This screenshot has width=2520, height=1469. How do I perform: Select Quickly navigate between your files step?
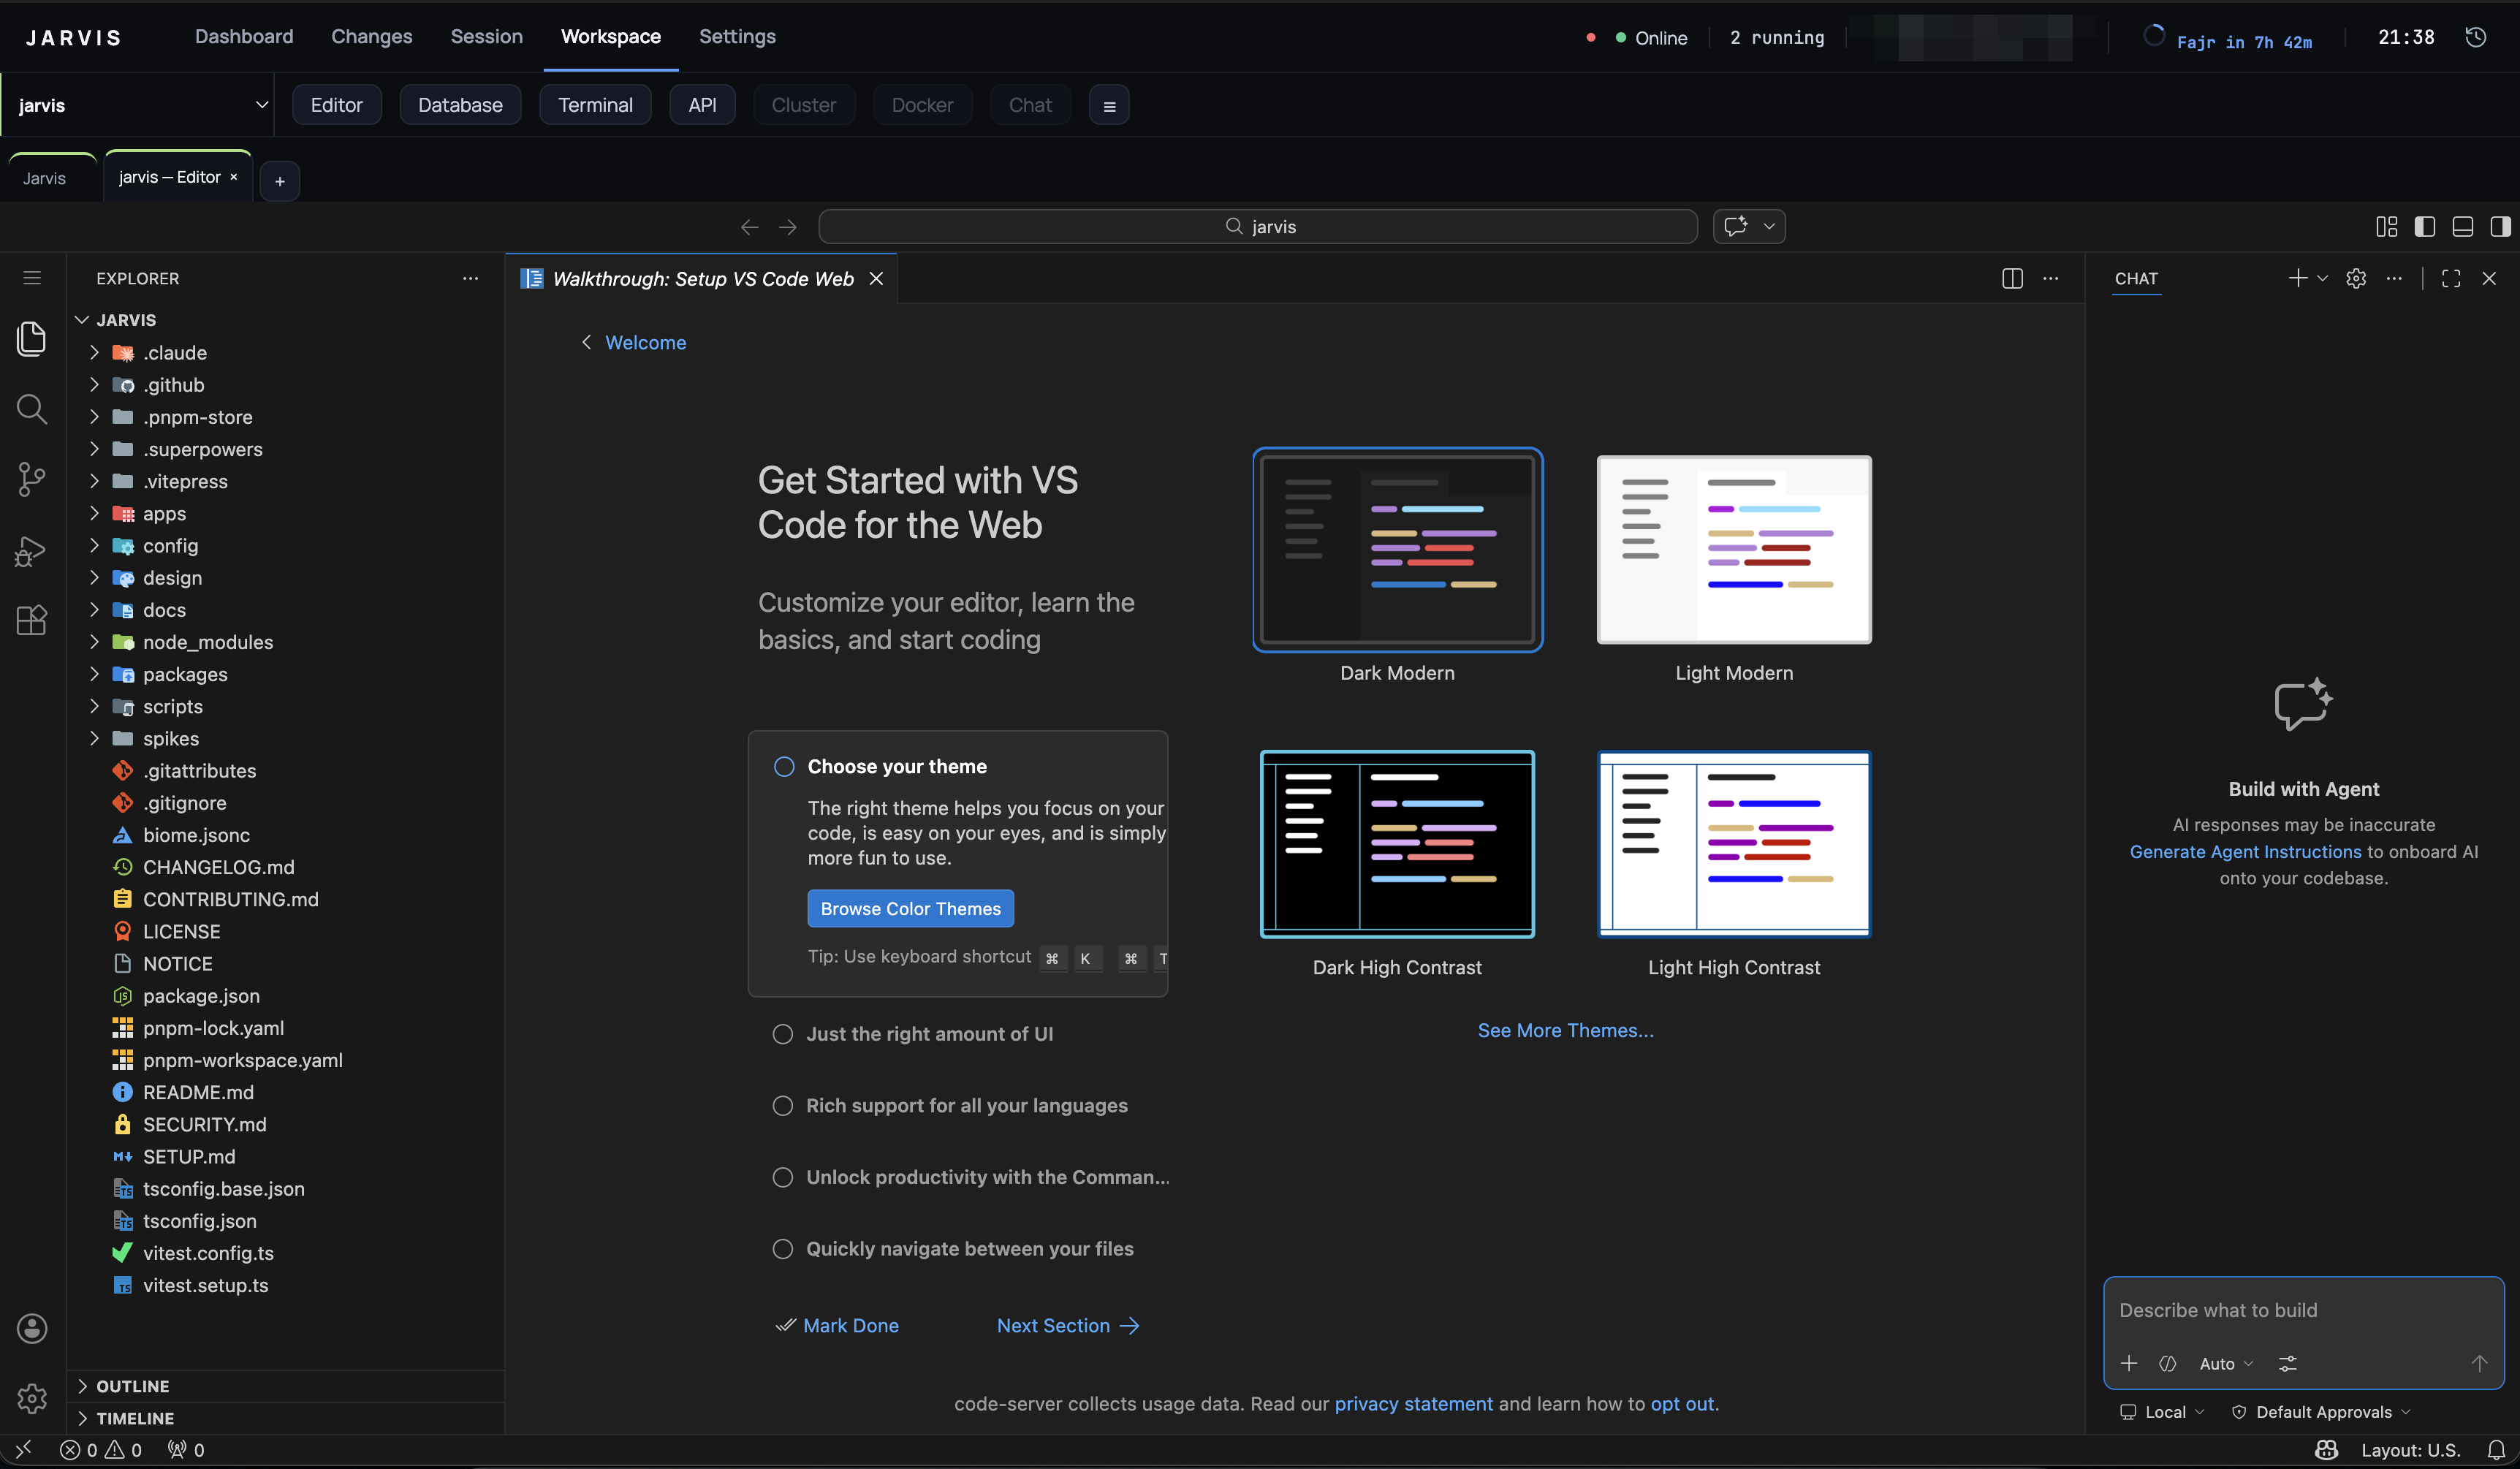[x=783, y=1249]
